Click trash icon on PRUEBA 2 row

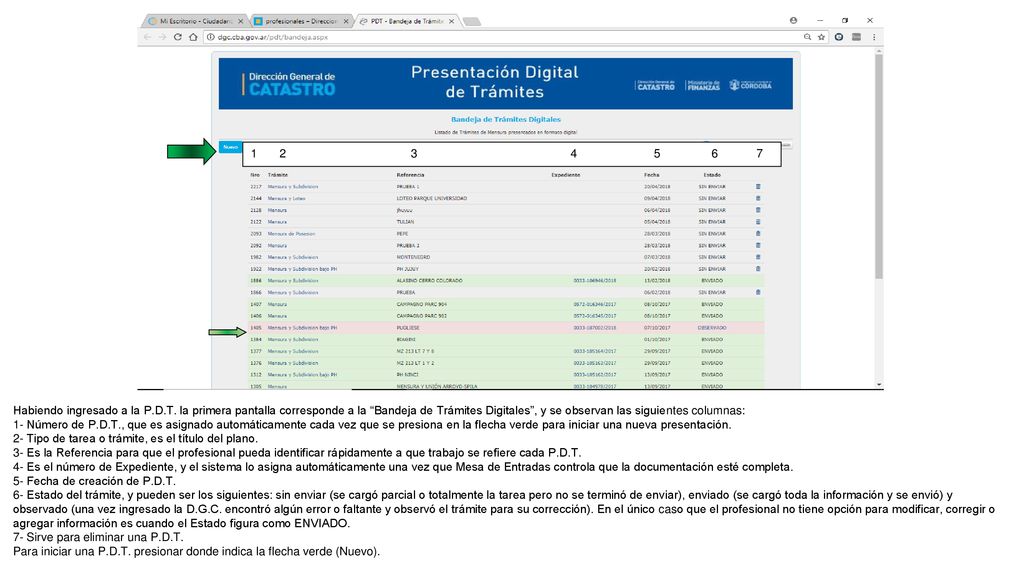pyautogui.click(x=758, y=246)
